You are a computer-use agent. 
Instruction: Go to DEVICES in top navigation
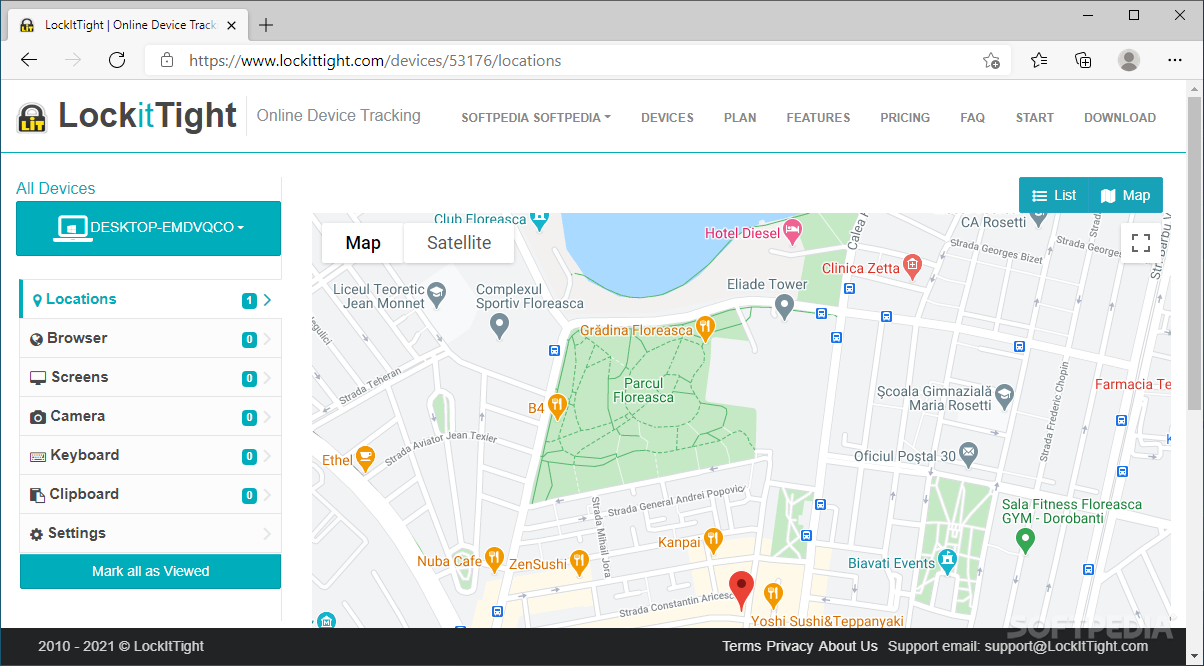pos(667,117)
